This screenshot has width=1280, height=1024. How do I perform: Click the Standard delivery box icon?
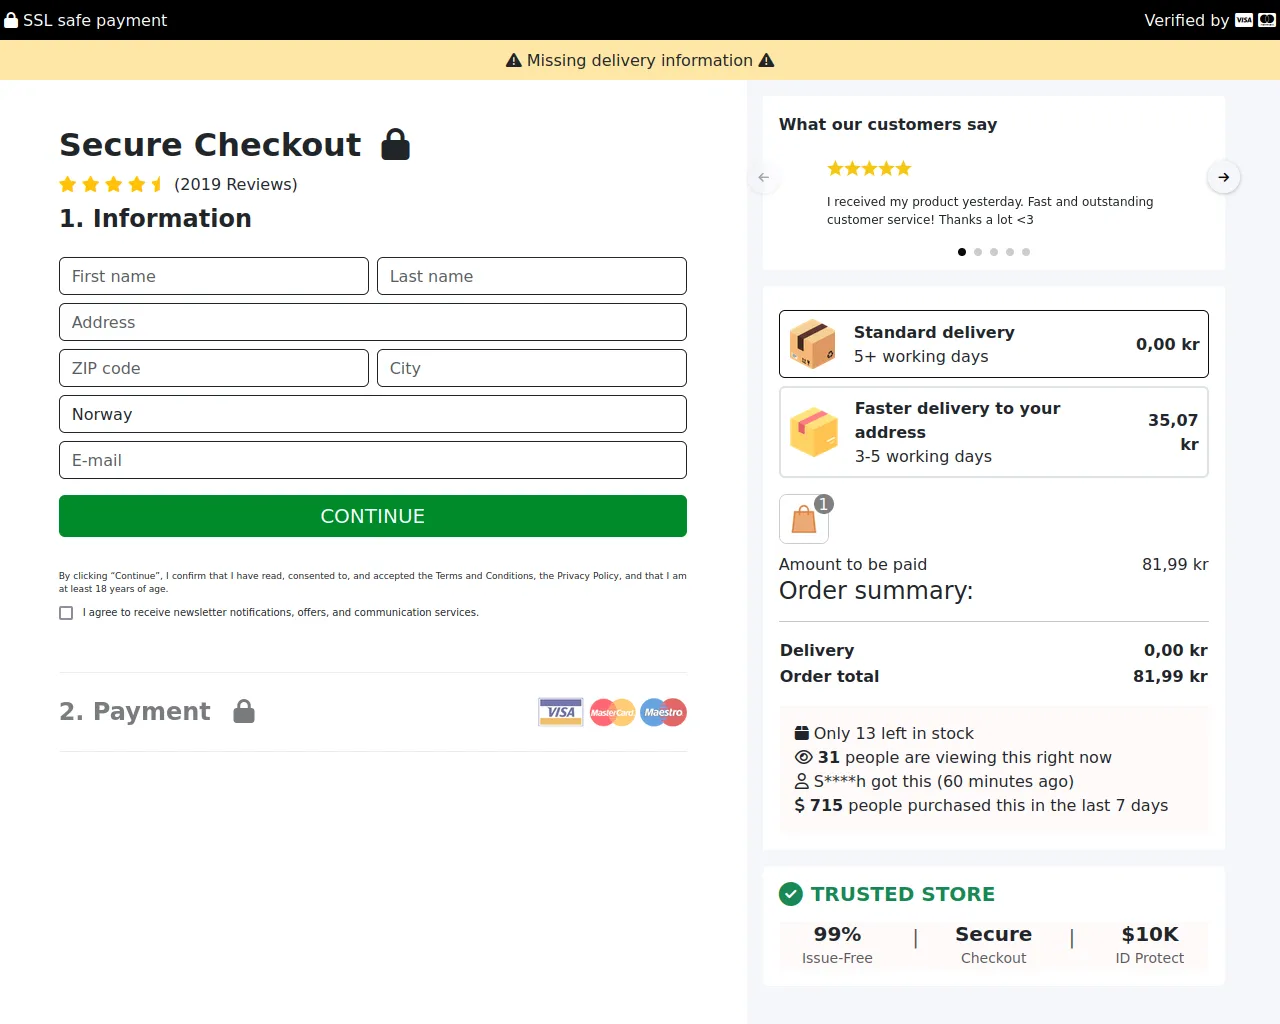(x=813, y=344)
